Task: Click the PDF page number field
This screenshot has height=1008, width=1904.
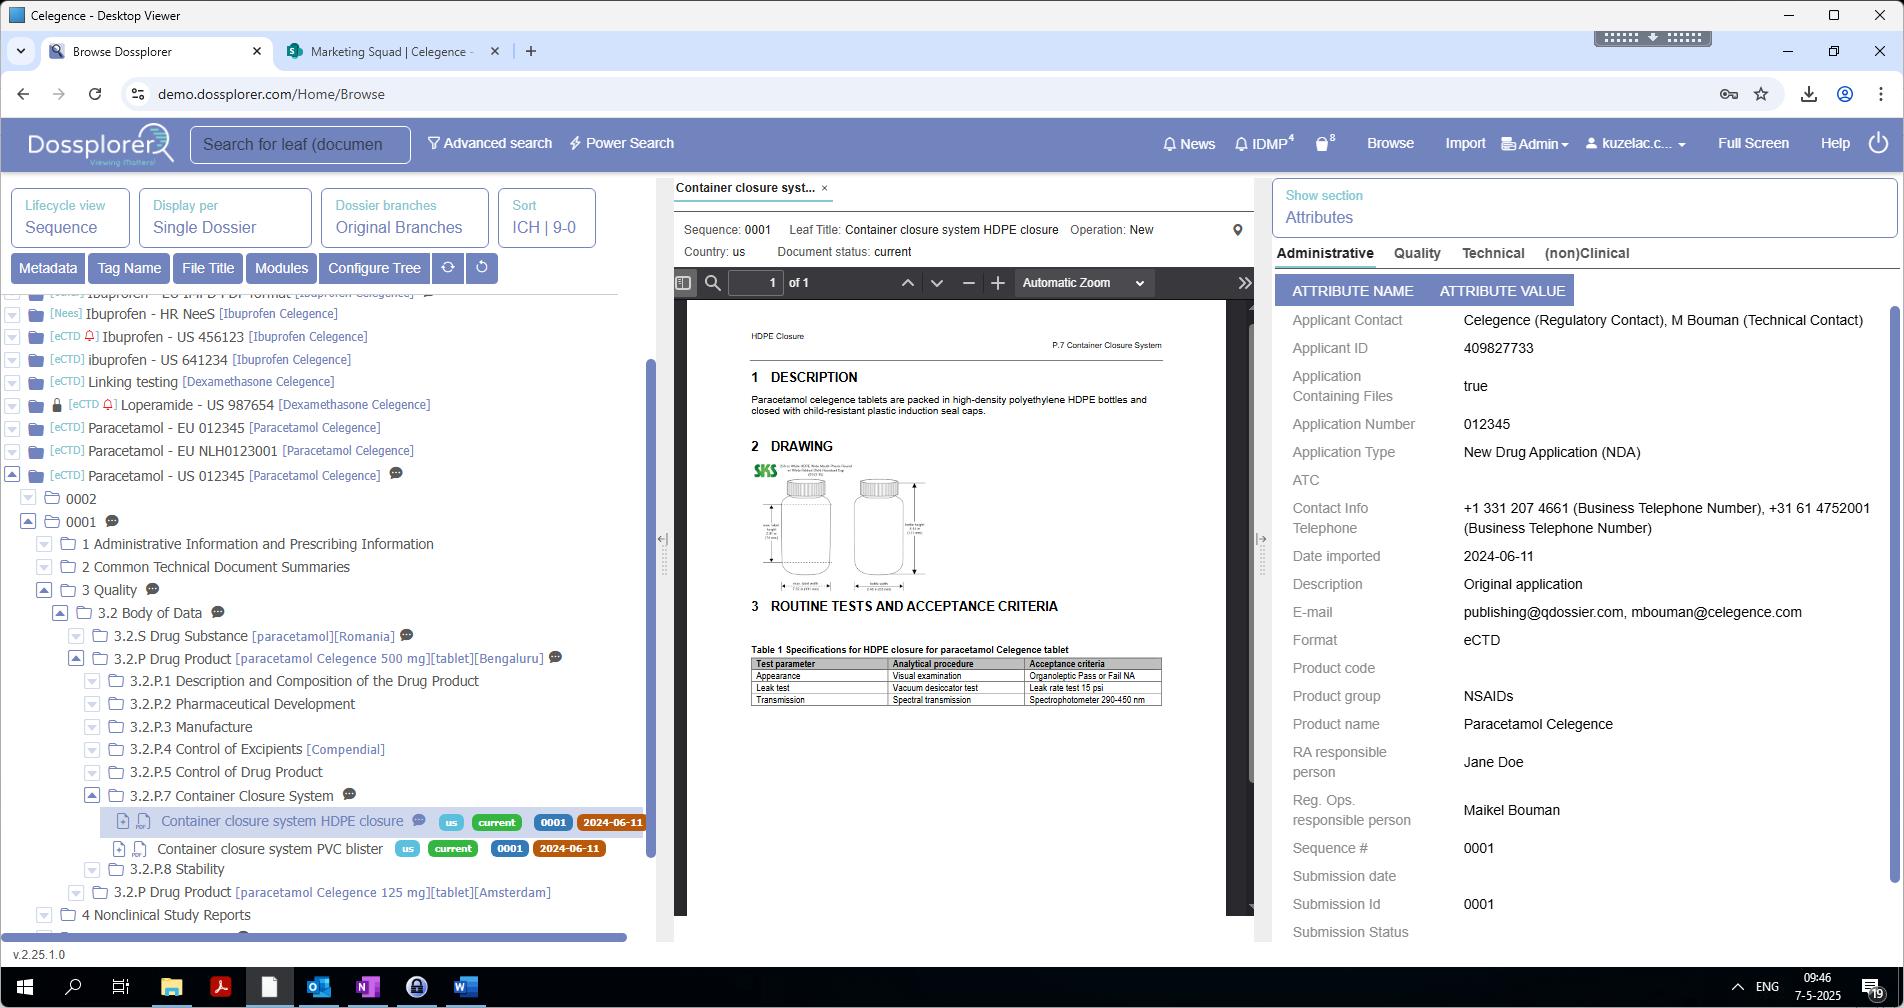Action: tap(756, 283)
